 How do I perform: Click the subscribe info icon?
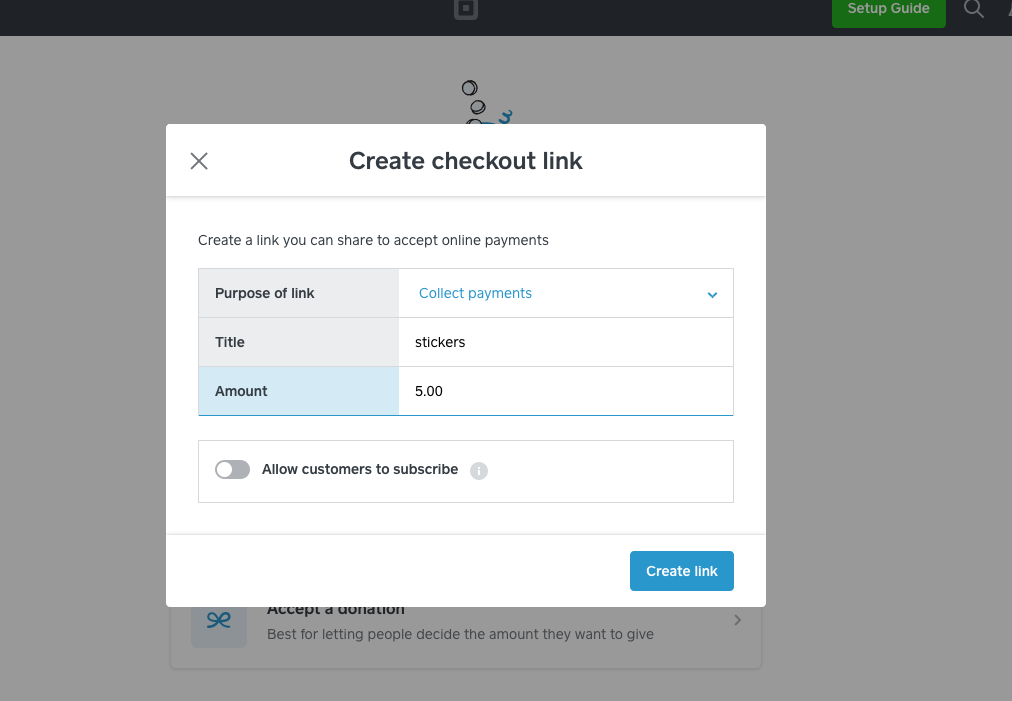tap(479, 471)
